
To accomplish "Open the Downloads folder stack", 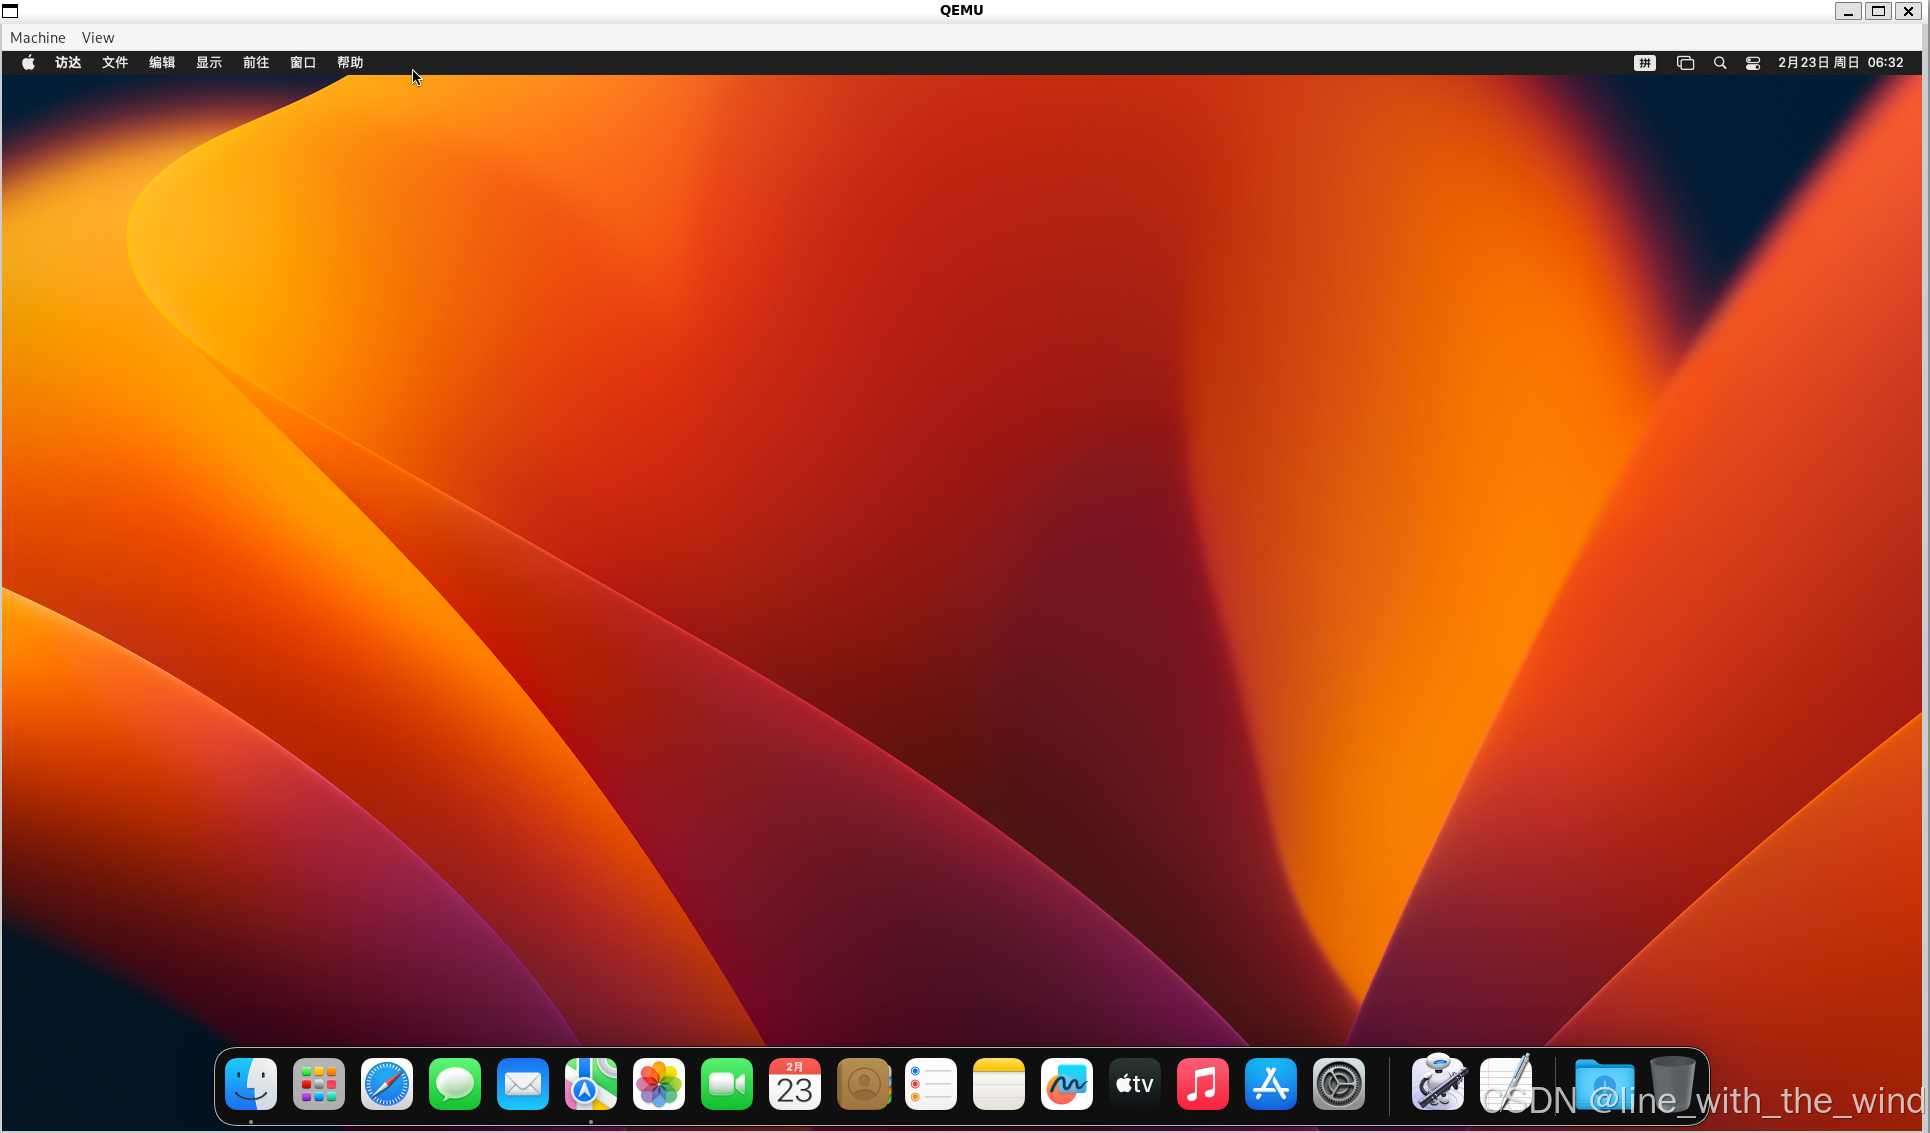I will point(1604,1084).
